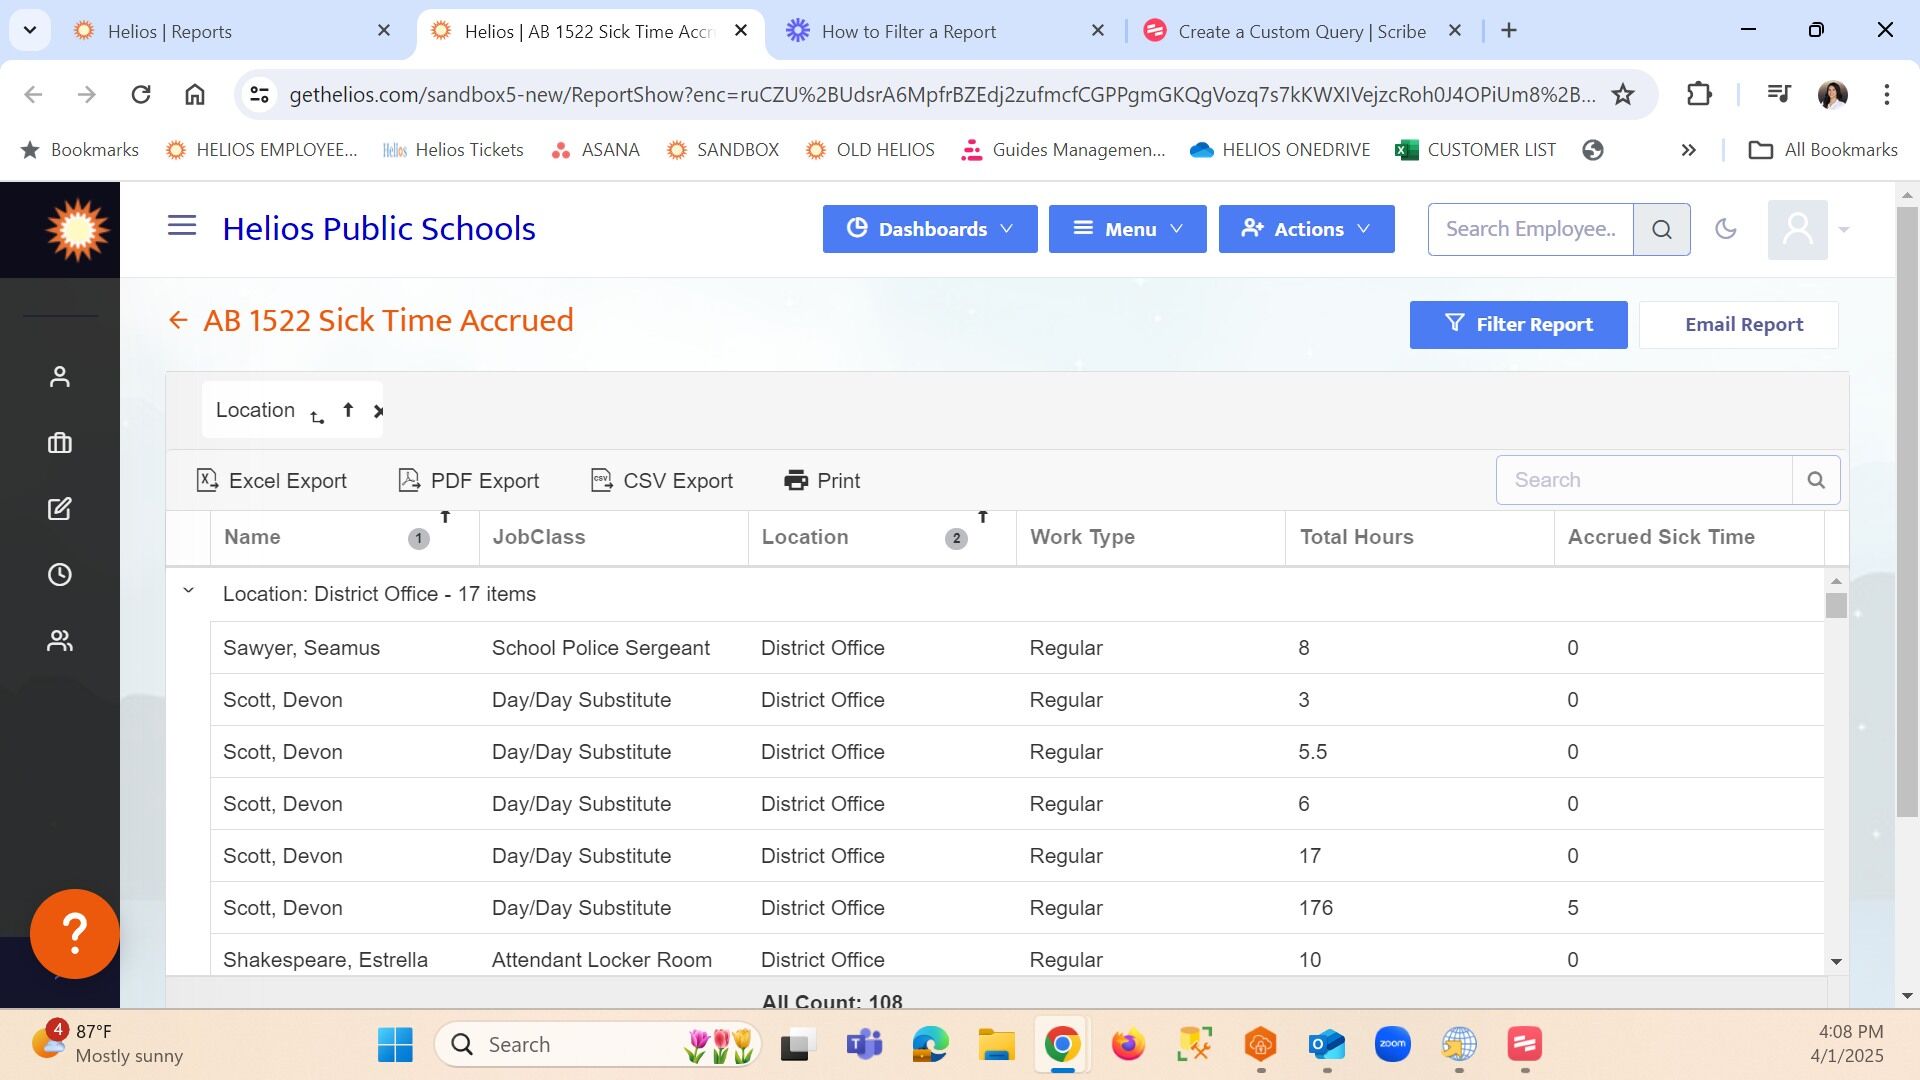Open the clock icon in sidebar
The image size is (1920, 1080).
click(60, 575)
